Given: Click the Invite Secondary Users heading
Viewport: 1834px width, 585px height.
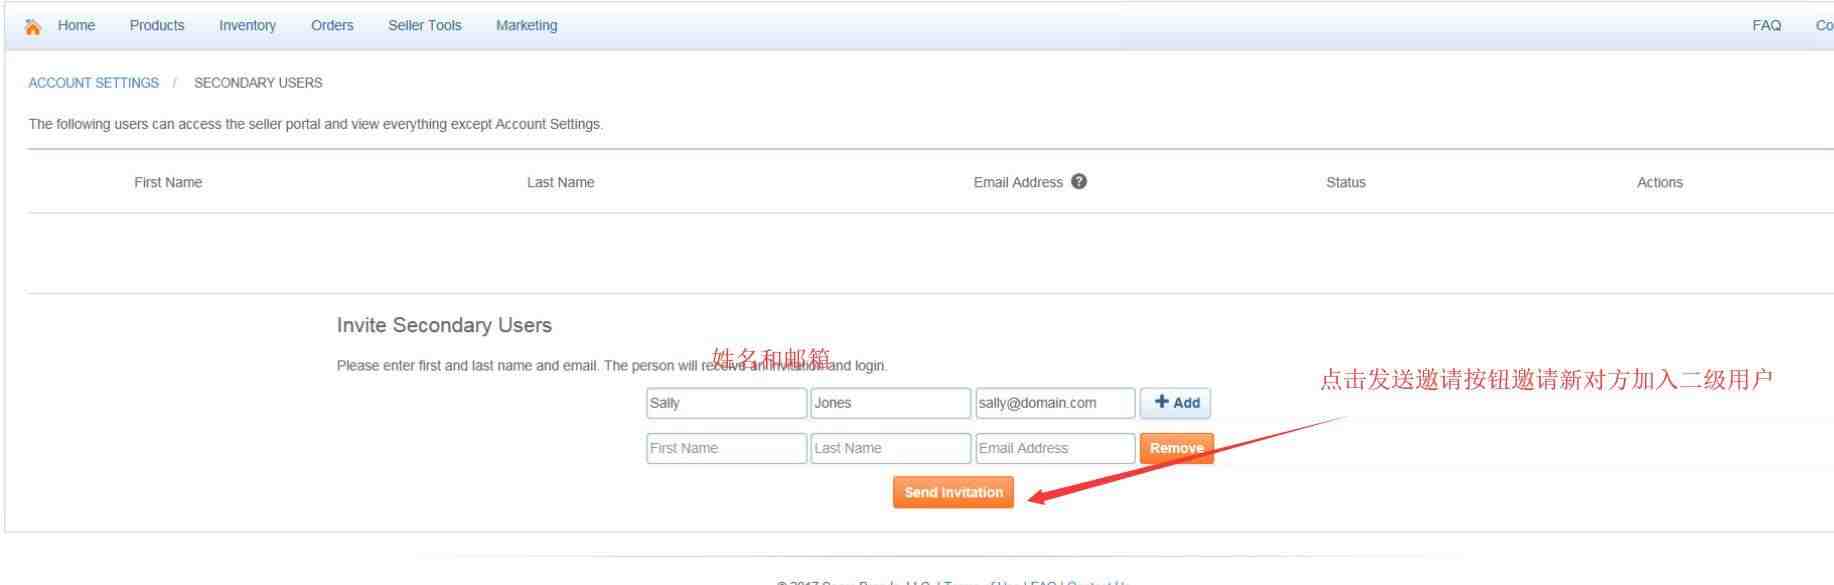Looking at the screenshot, I should point(444,325).
